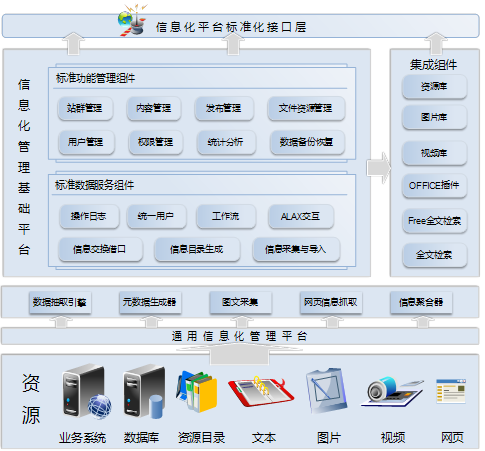Image resolution: width=485 pixels, height=451 pixels.
Task: Click the 数据抽取引擎 box
Action: pyautogui.click(x=60, y=302)
